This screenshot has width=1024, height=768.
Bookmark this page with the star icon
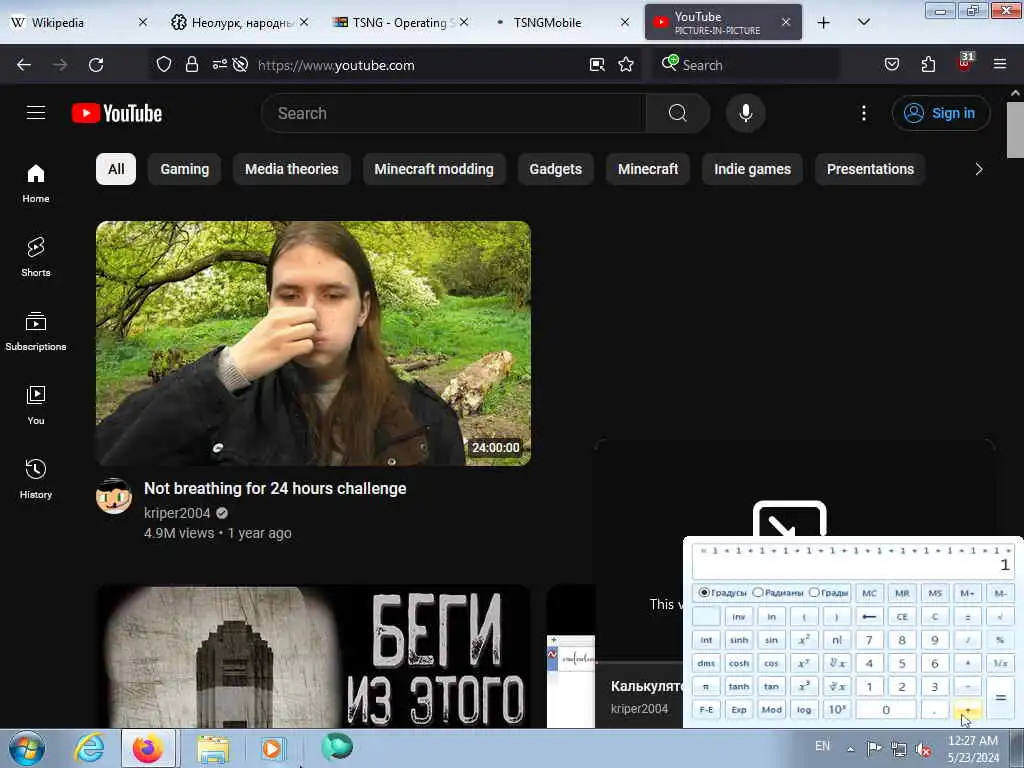(x=626, y=65)
